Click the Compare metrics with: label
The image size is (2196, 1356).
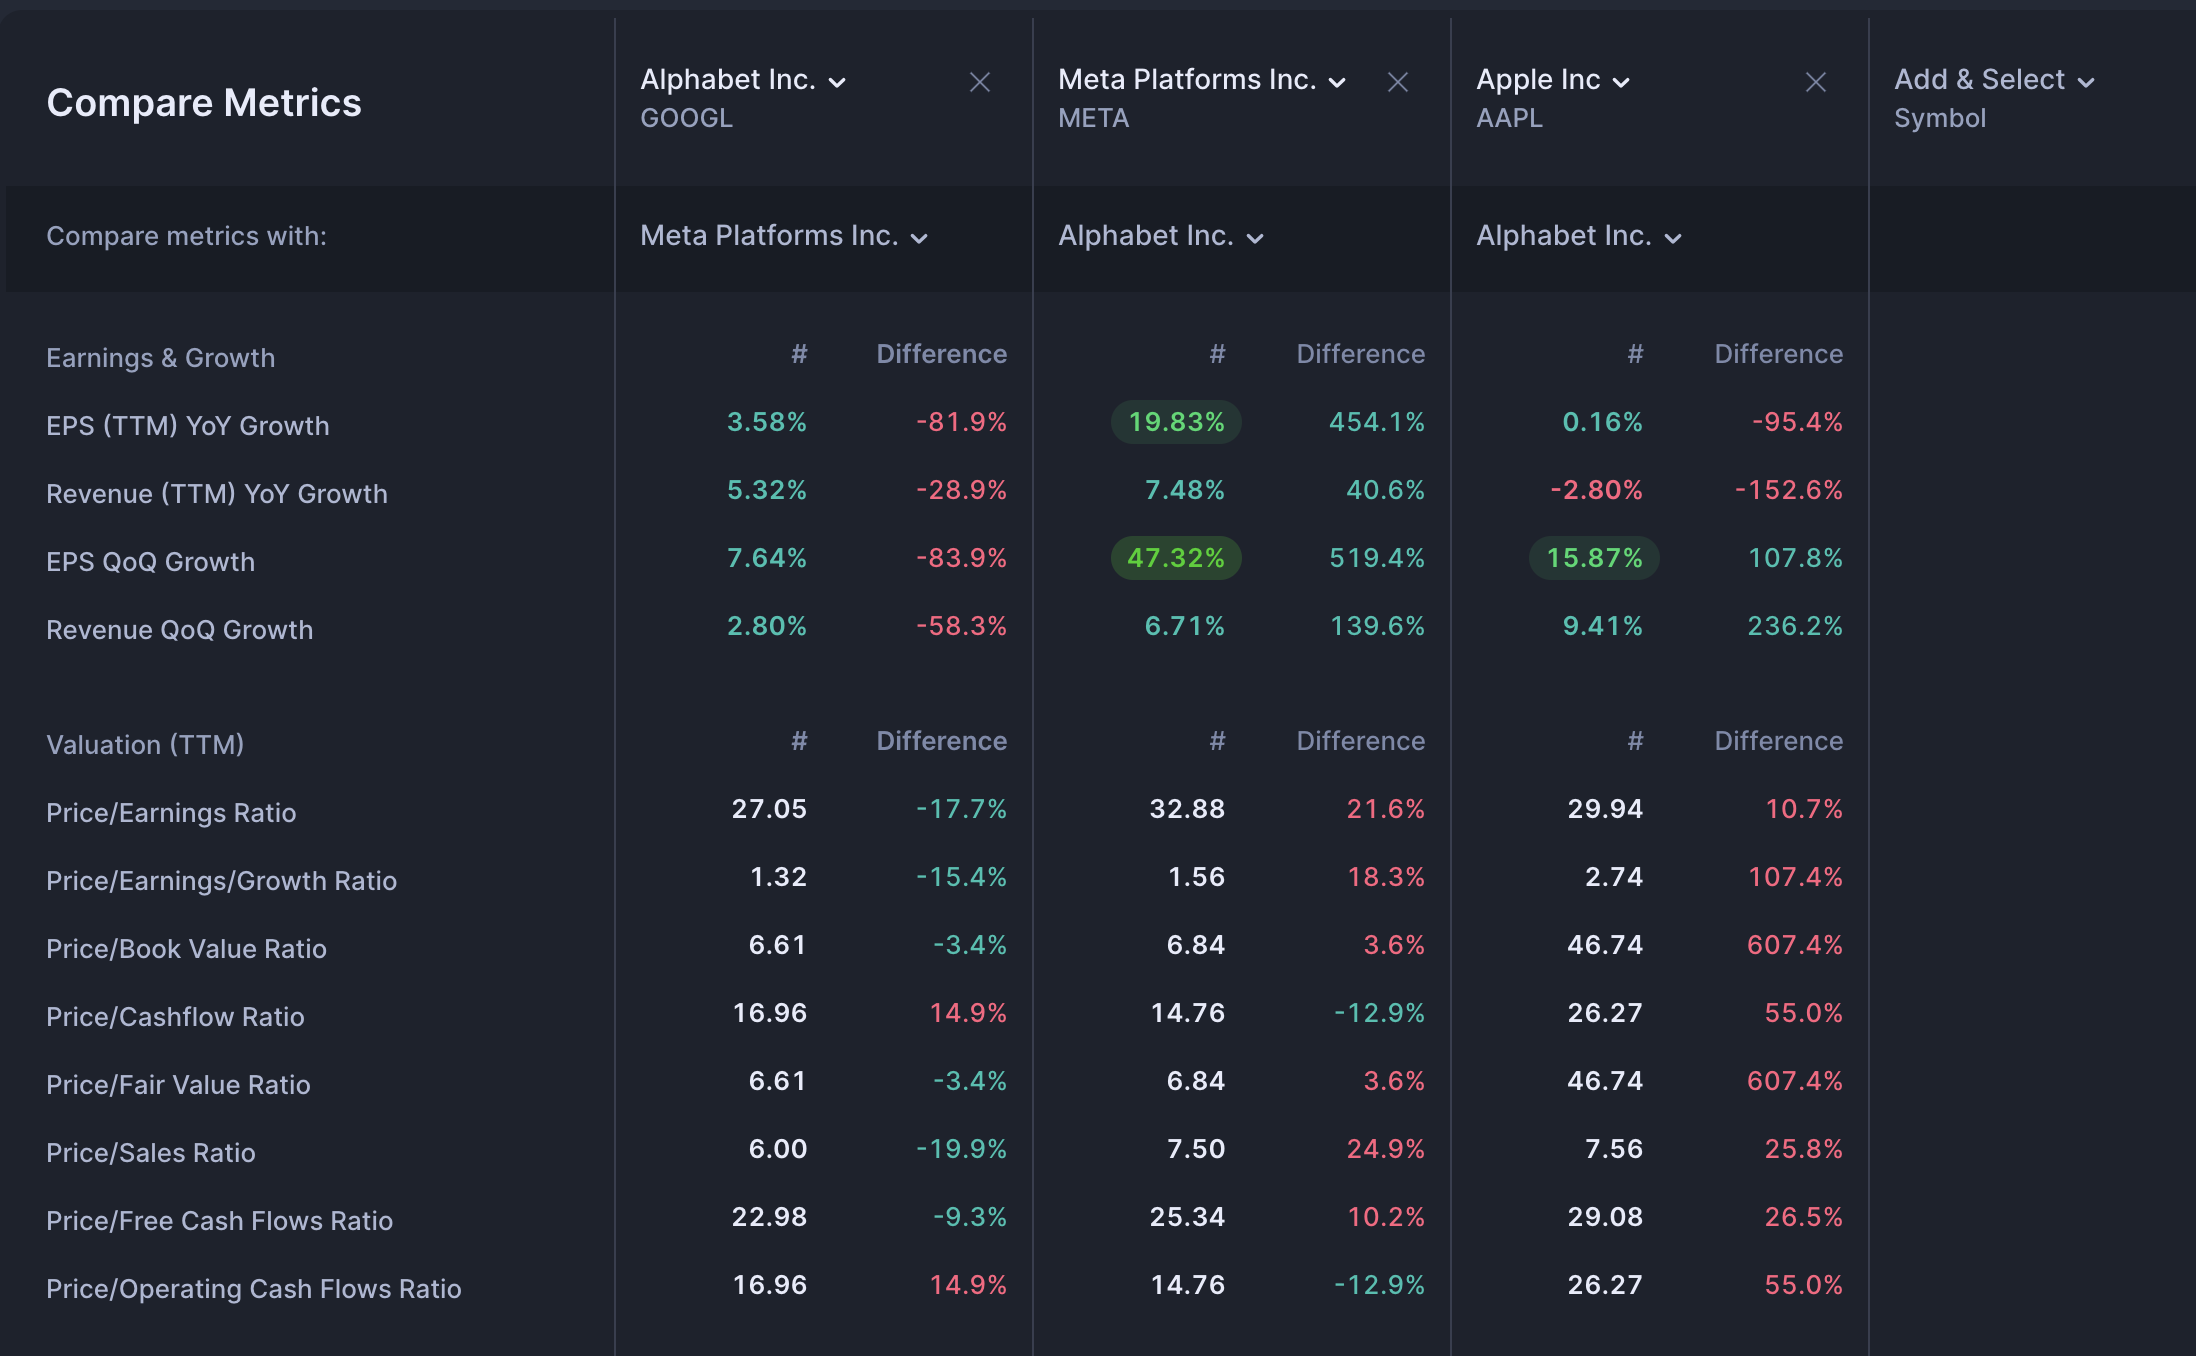[187, 236]
